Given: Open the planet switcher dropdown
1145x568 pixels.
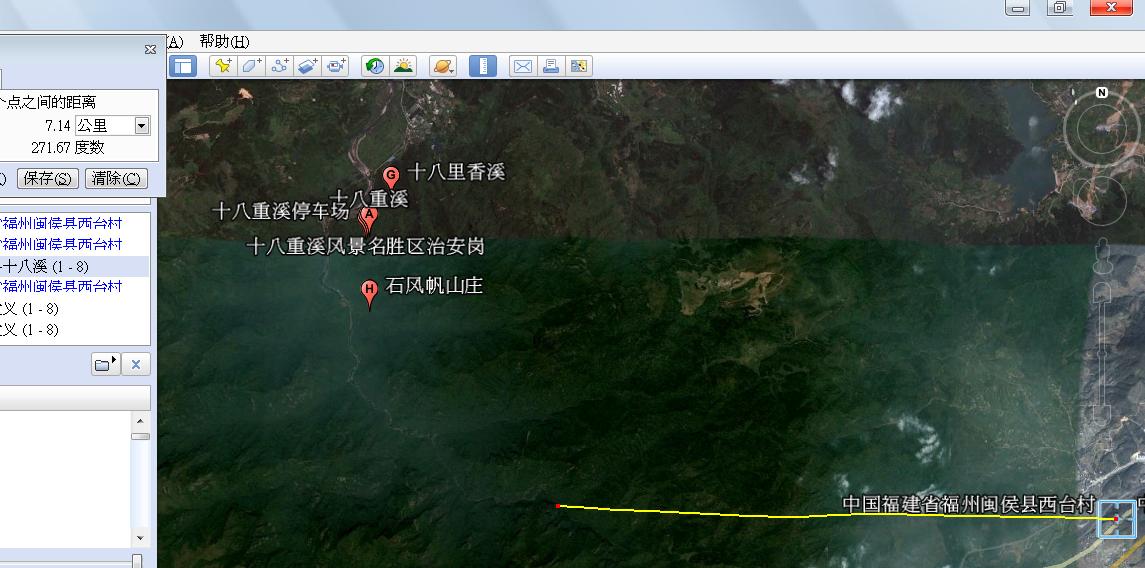Looking at the screenshot, I should [x=443, y=66].
